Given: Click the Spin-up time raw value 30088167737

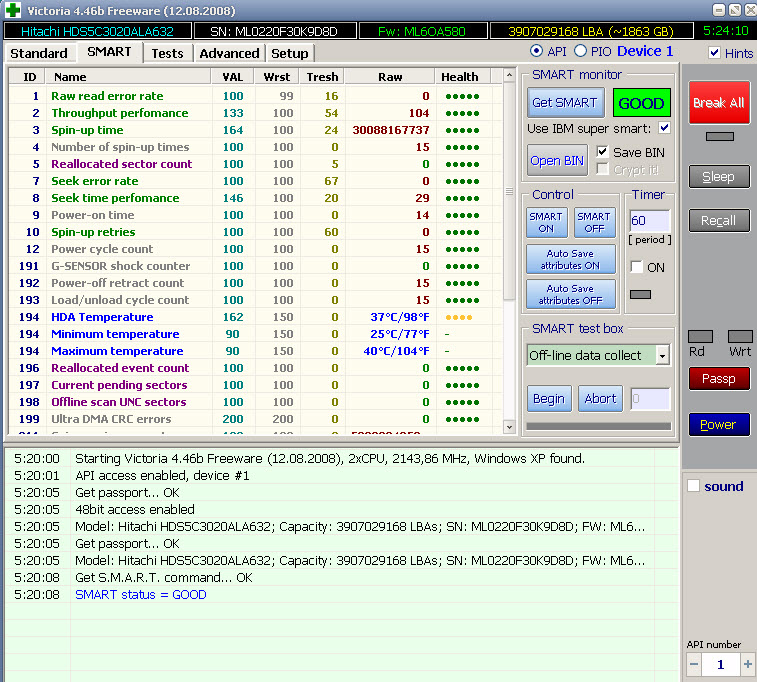Looking at the screenshot, I should pyautogui.click(x=391, y=130).
